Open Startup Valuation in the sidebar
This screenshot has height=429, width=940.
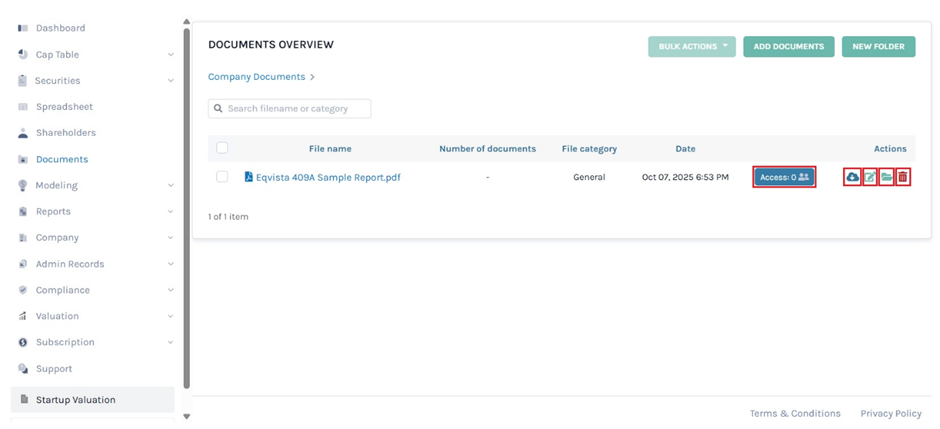click(x=75, y=400)
